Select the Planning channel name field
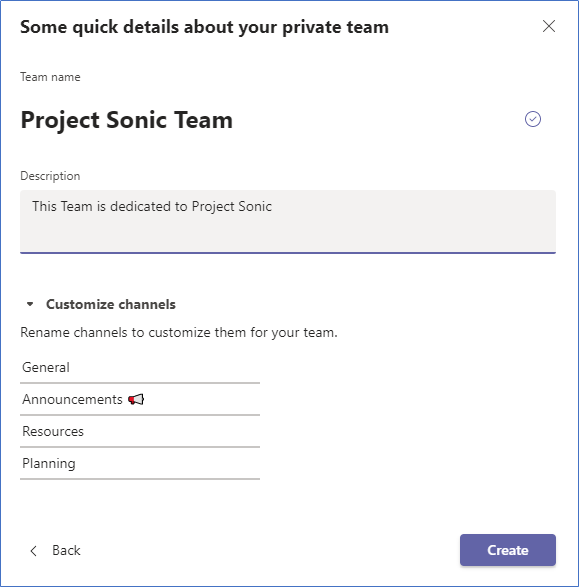Viewport: 579px width, 587px height. 140,463
